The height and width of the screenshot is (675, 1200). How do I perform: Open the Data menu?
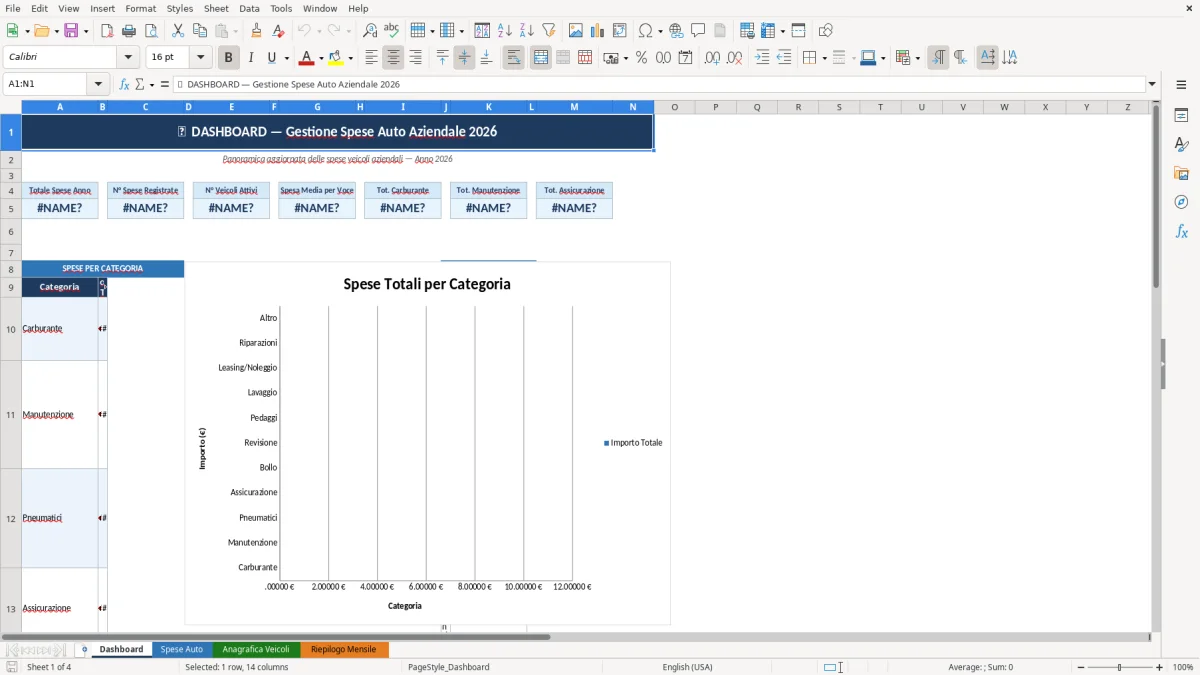[249, 8]
